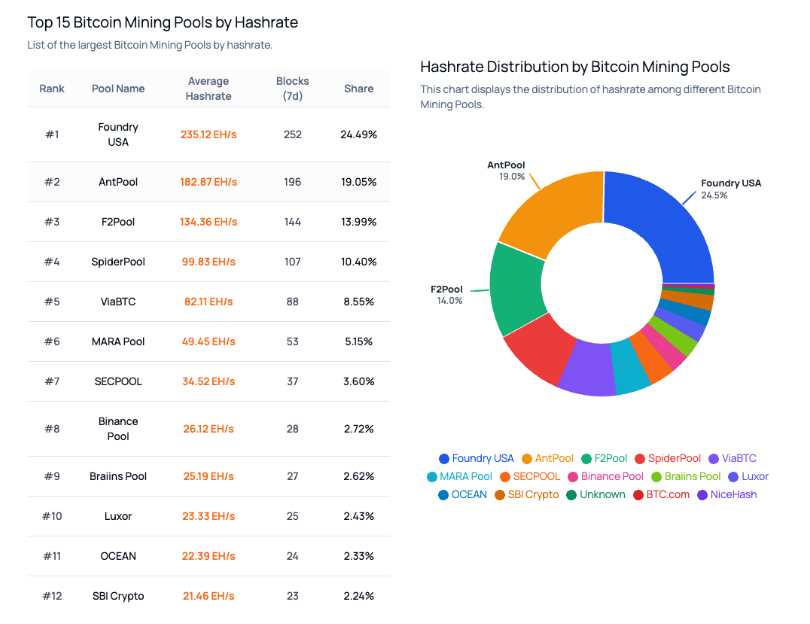Screen dimensions: 810x624
Task: Click the ViaBTC purple legend dot
Action: [714, 459]
